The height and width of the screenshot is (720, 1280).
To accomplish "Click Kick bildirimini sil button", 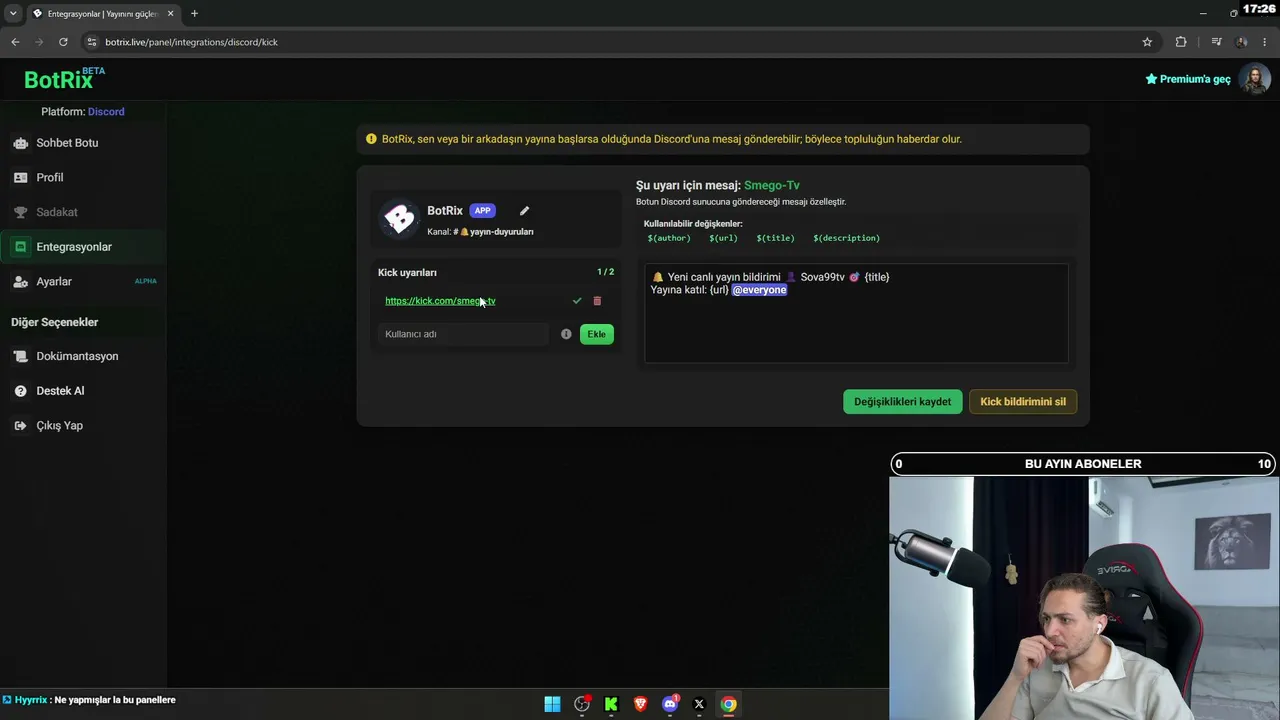I will click(1023, 402).
